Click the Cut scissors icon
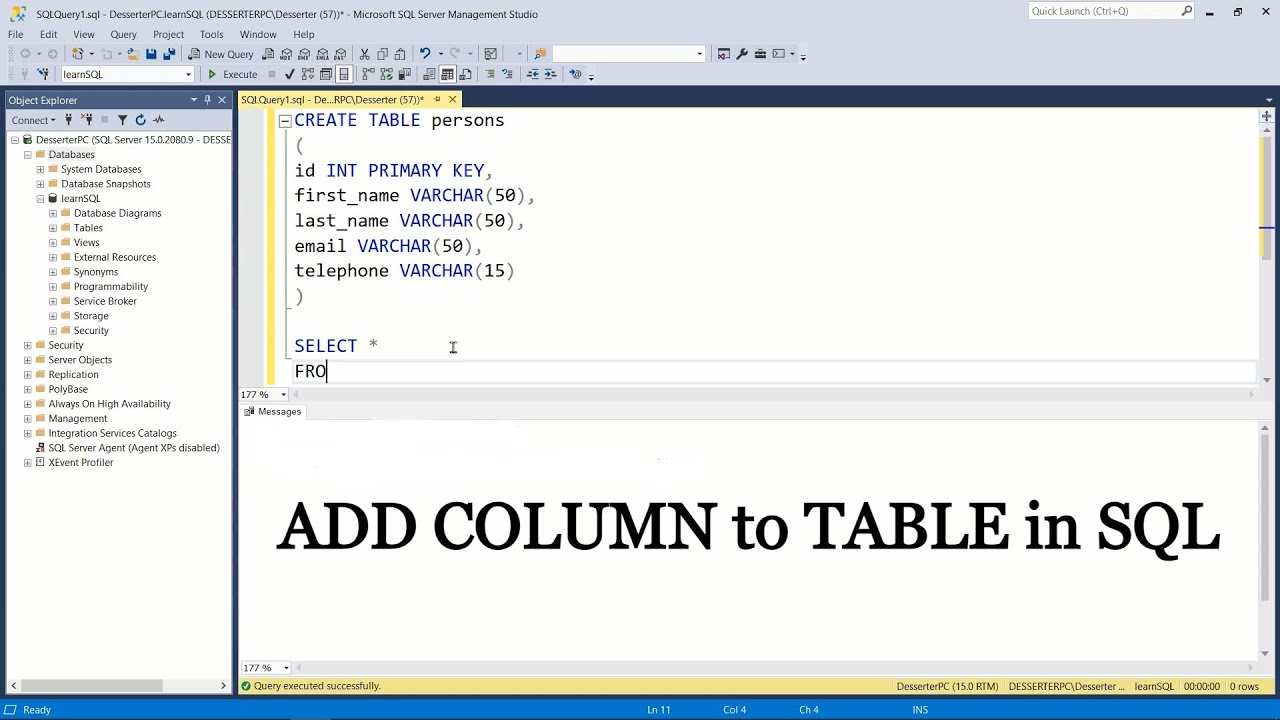The height and width of the screenshot is (720, 1280). (365, 54)
